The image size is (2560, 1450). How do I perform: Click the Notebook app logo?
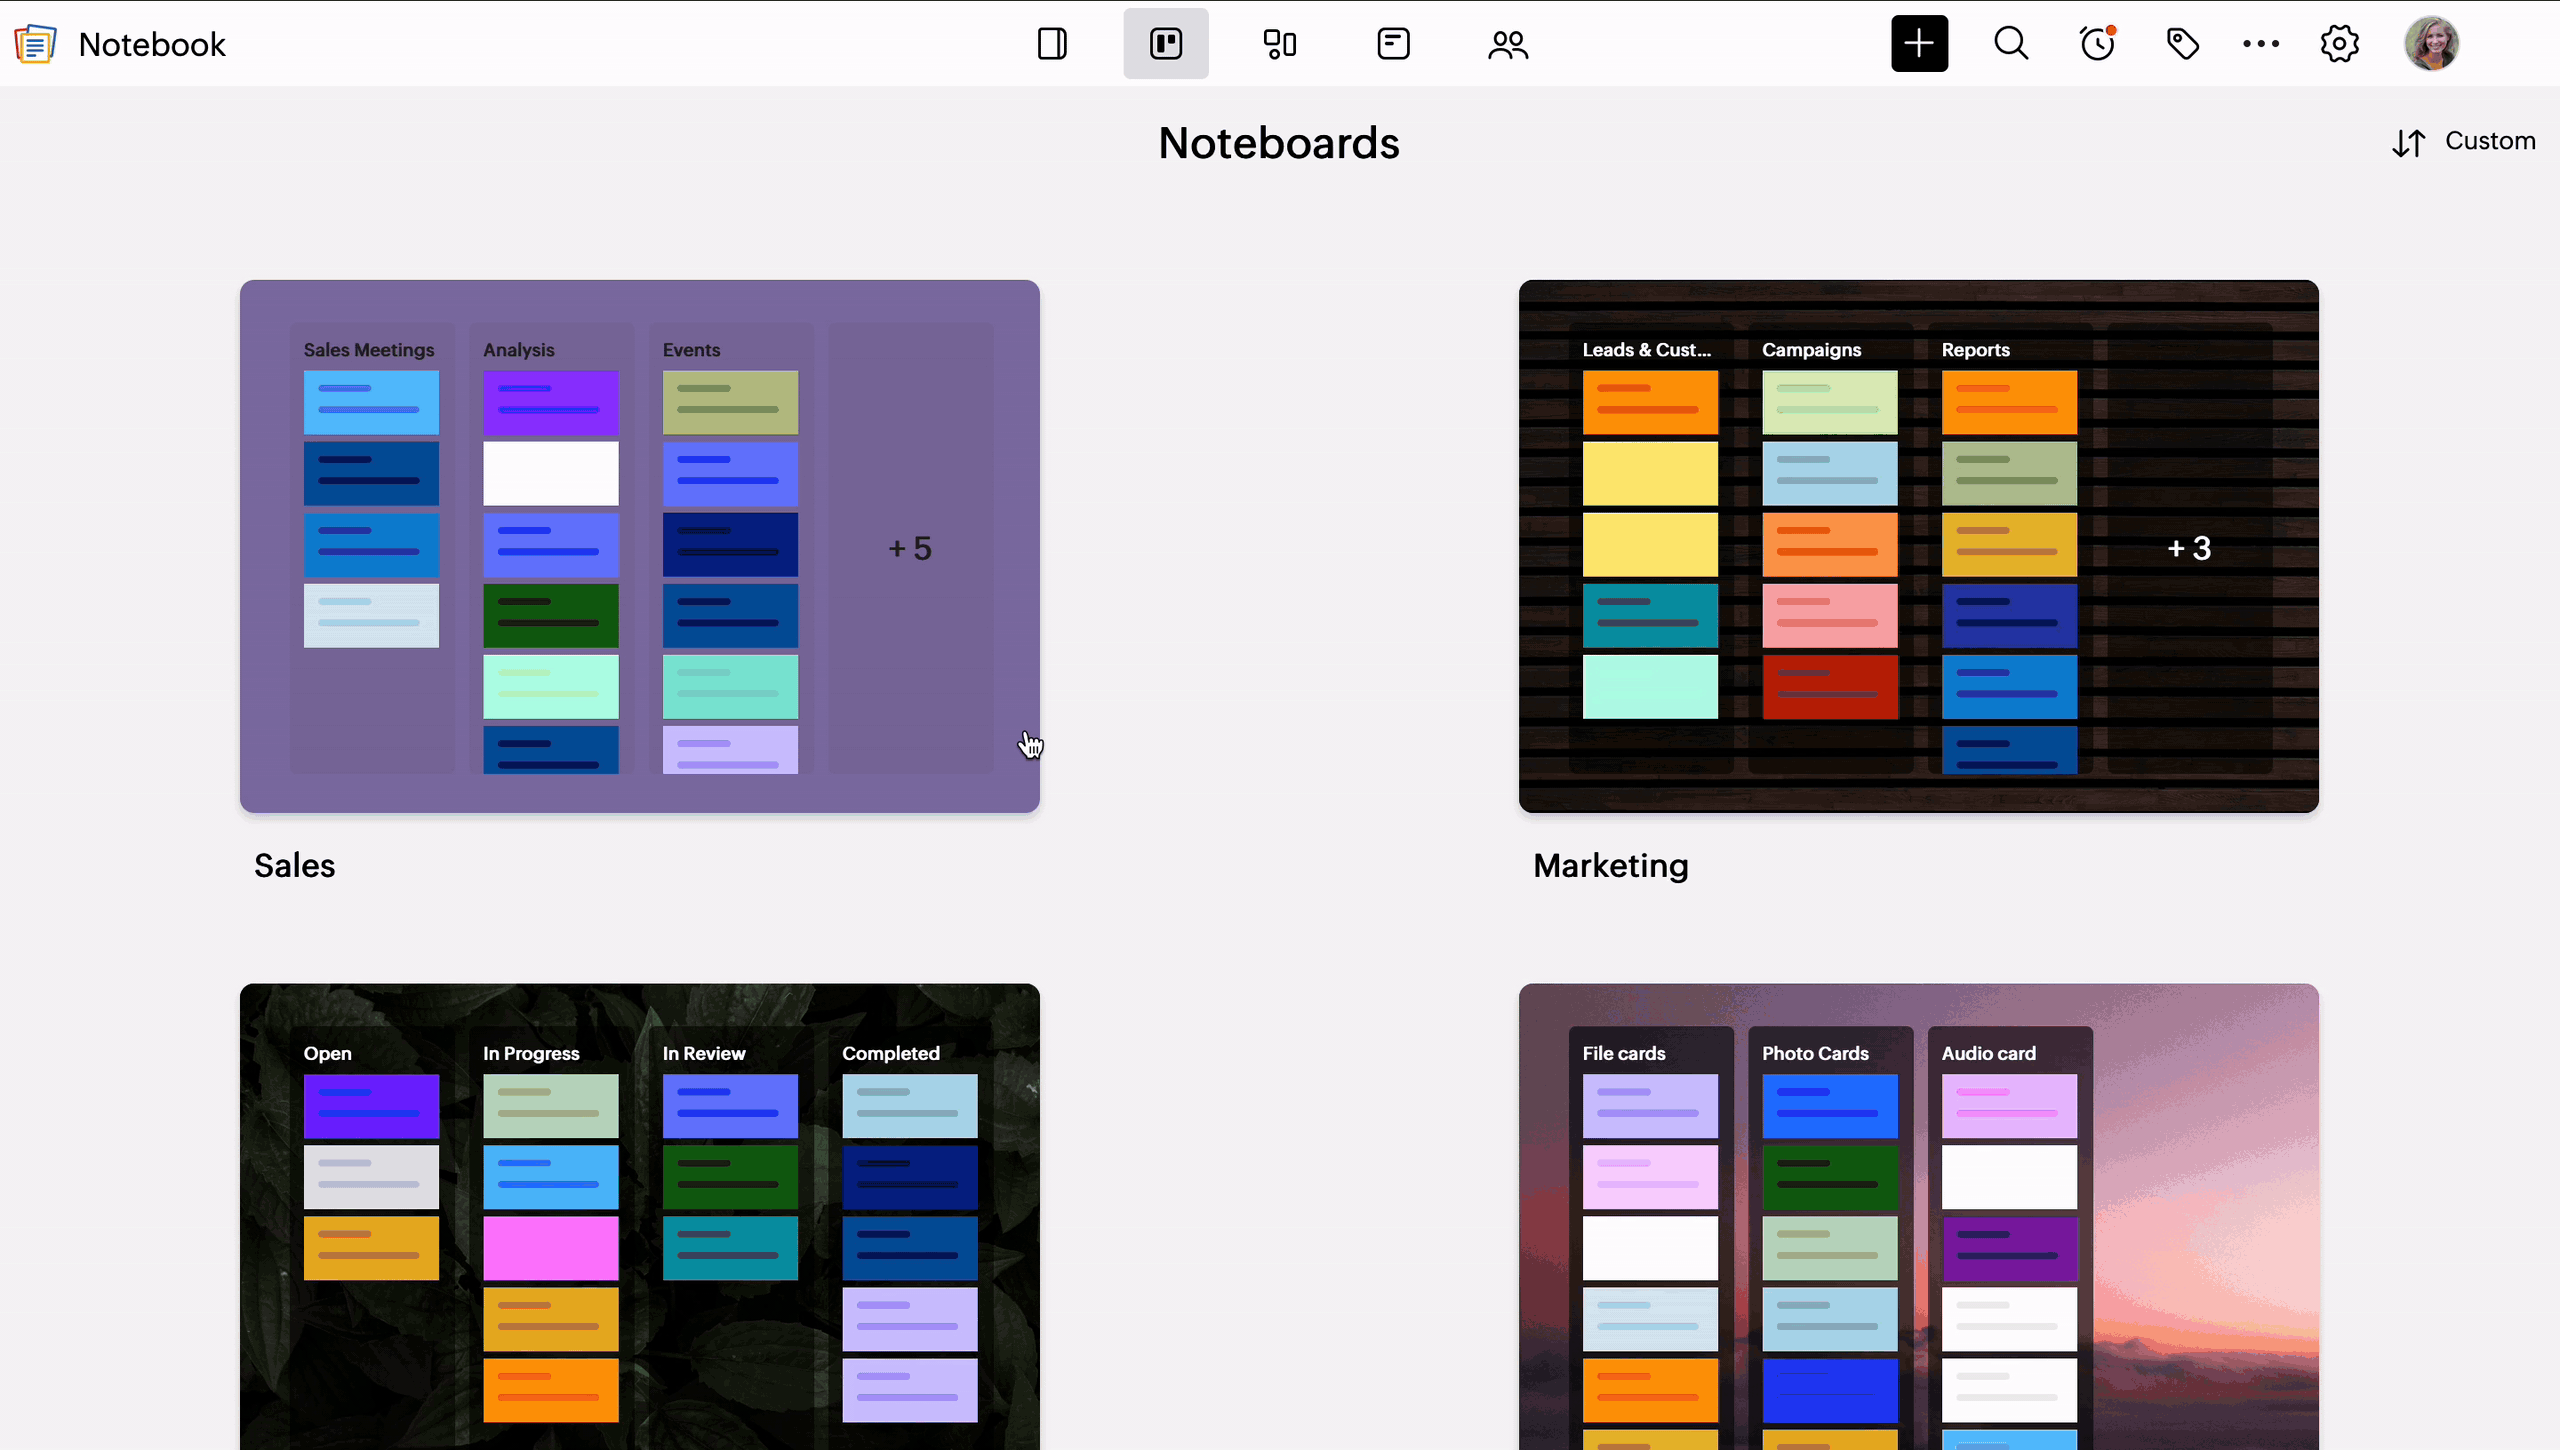click(35, 44)
